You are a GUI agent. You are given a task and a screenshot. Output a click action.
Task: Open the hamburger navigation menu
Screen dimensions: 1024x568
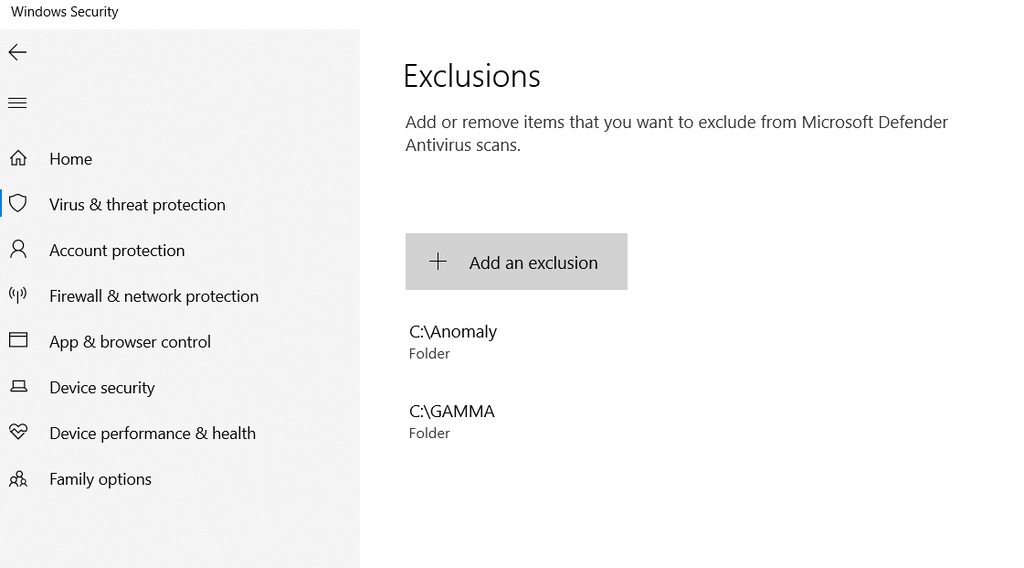point(18,103)
